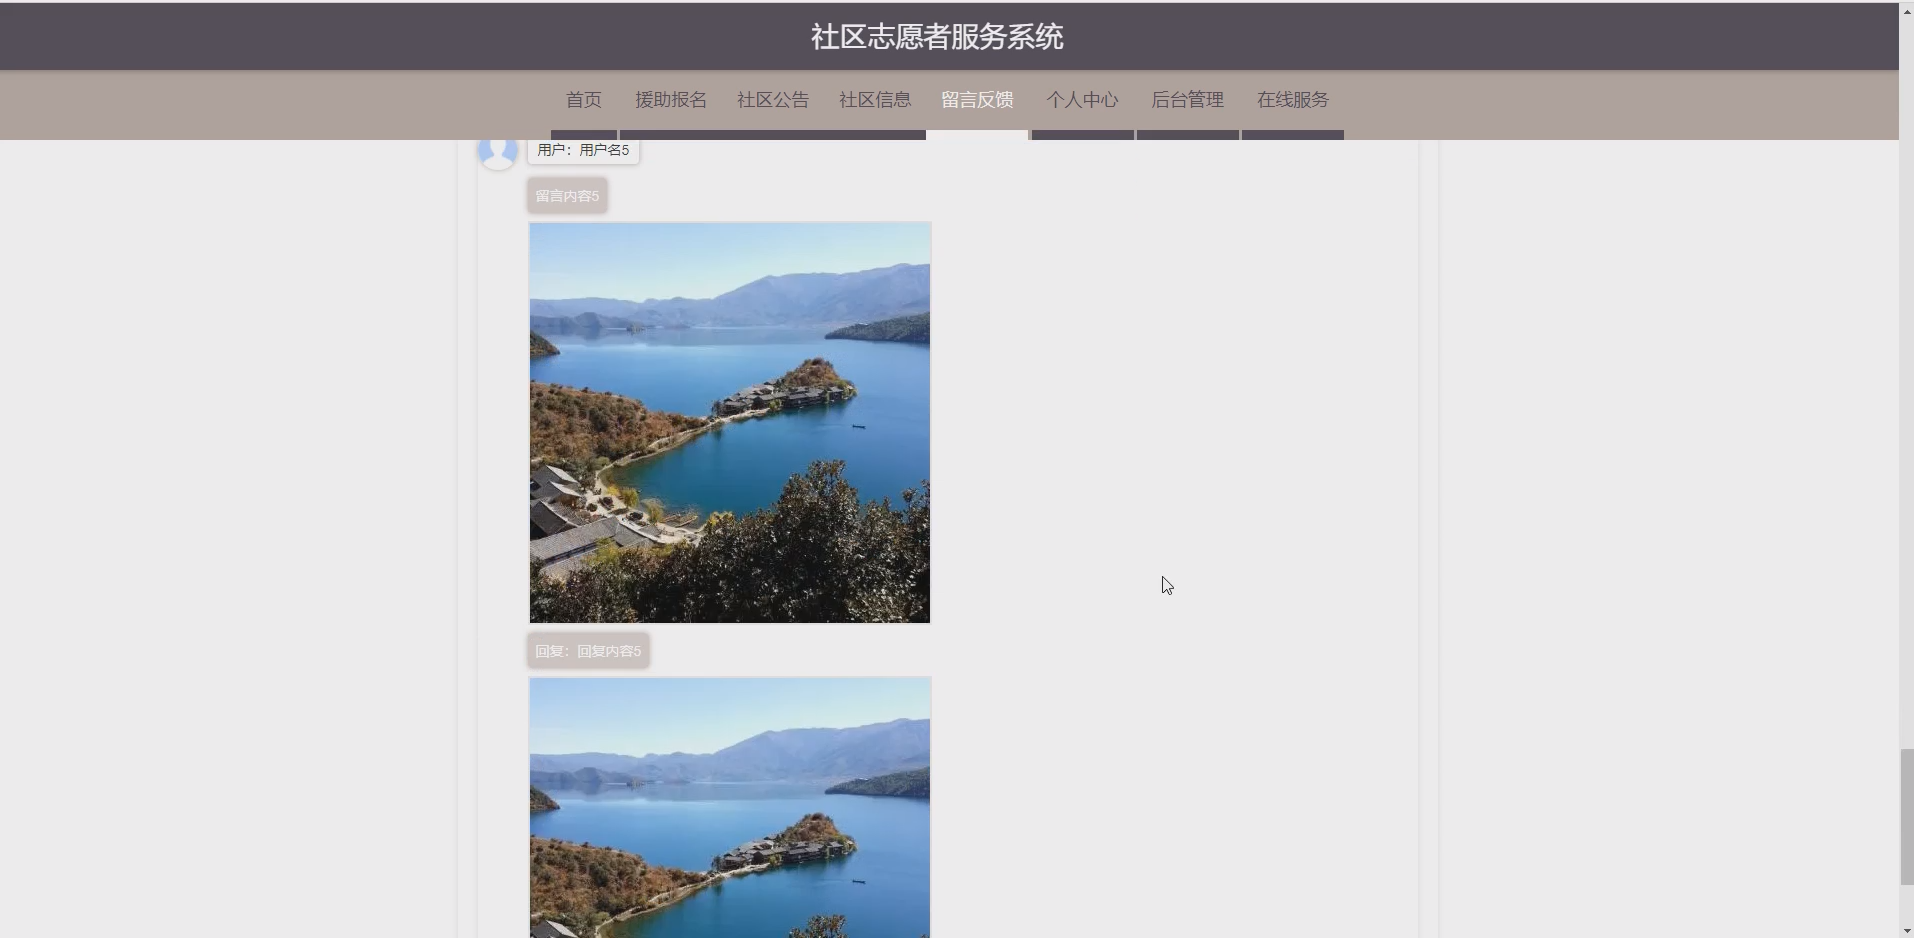
Task: Open the 首页 navigation item
Action: 584,100
